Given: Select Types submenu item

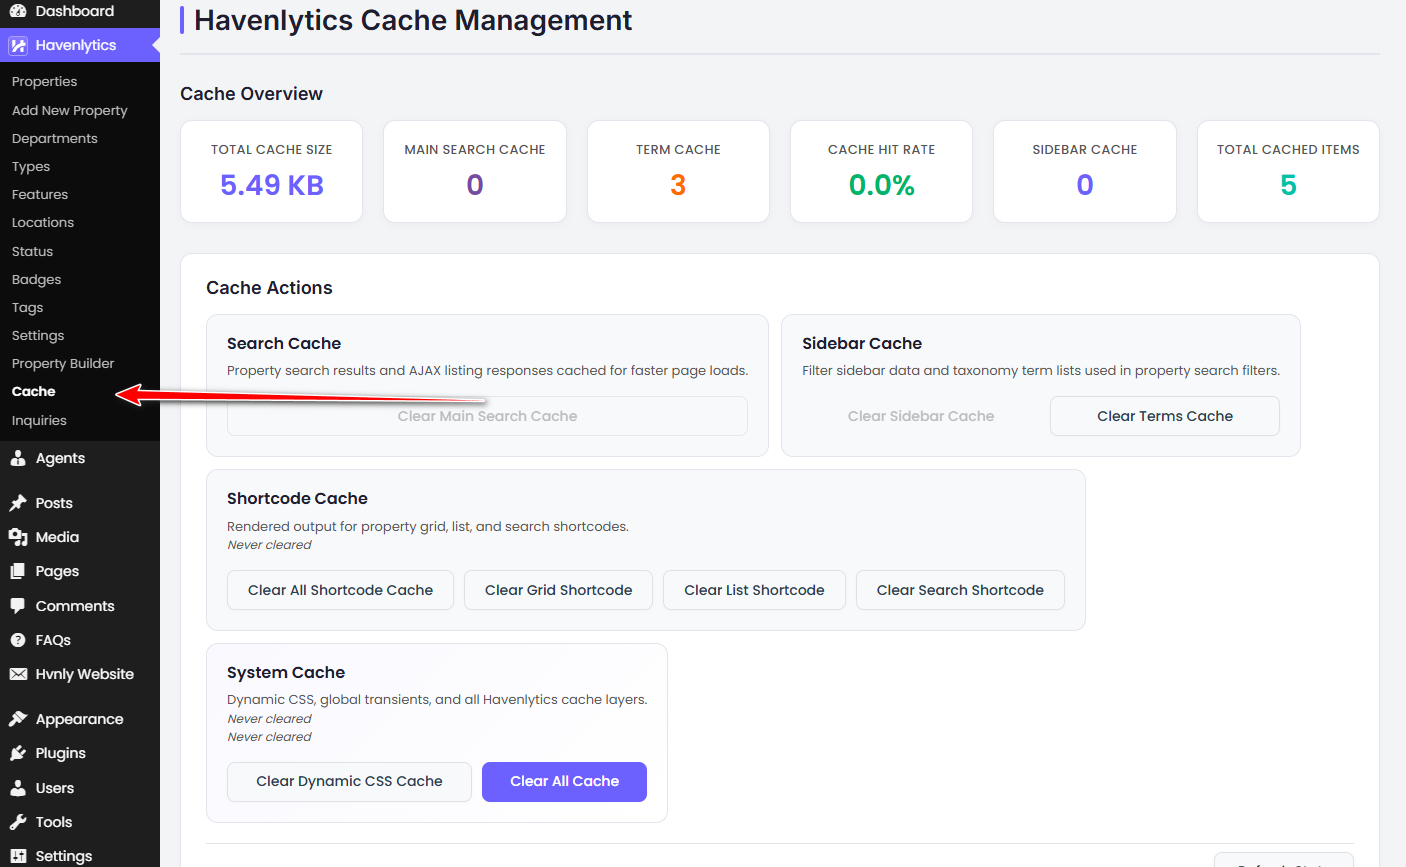Looking at the screenshot, I should tap(31, 166).
